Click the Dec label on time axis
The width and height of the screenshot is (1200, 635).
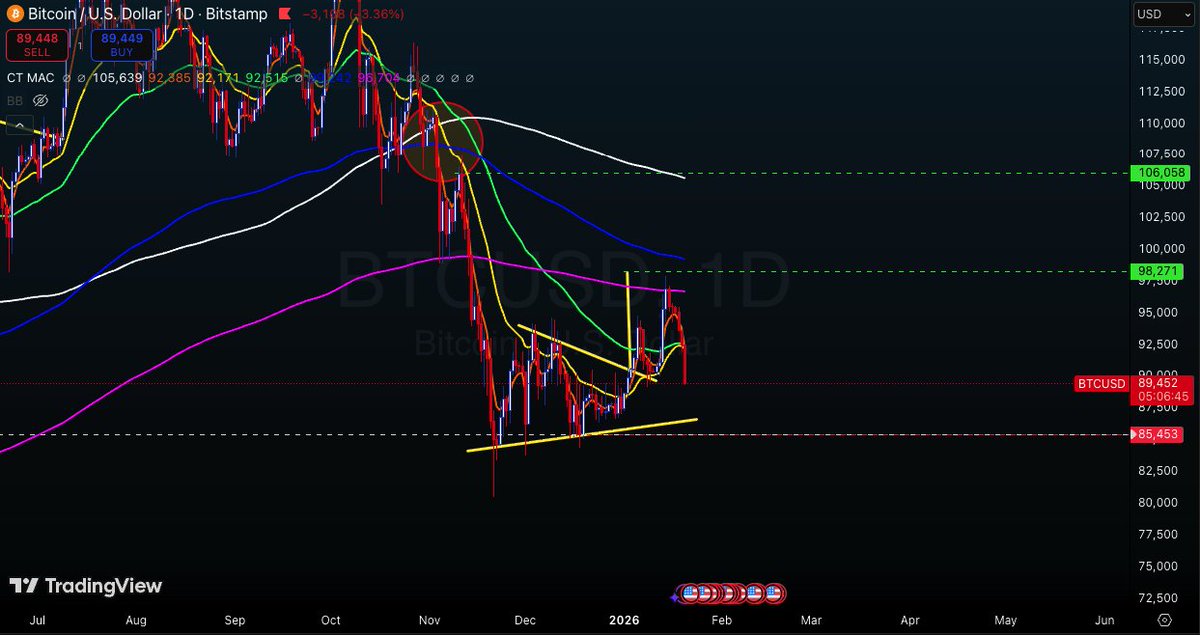click(x=526, y=619)
